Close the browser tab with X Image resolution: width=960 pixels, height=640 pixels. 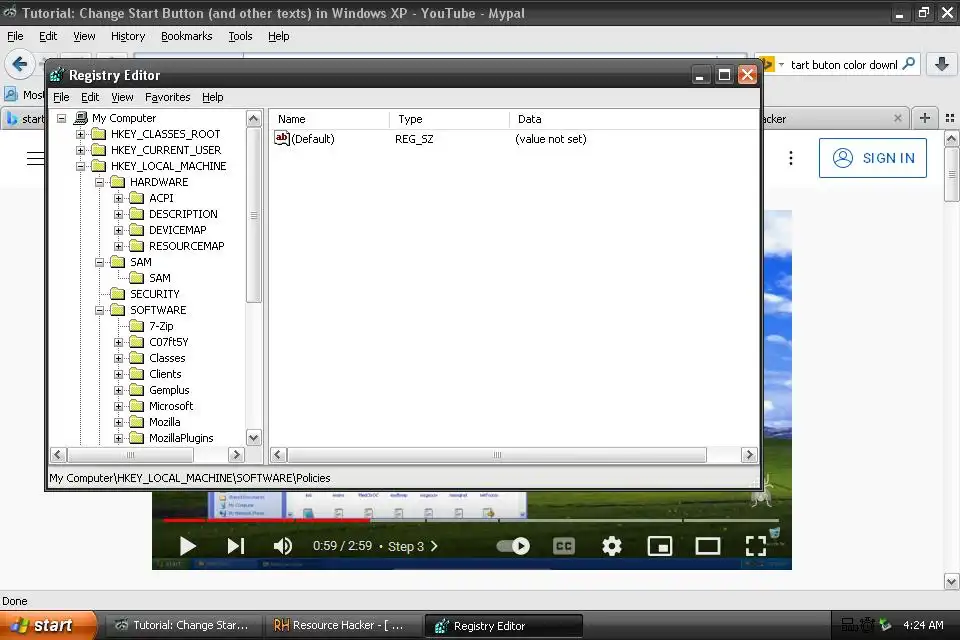point(898,118)
